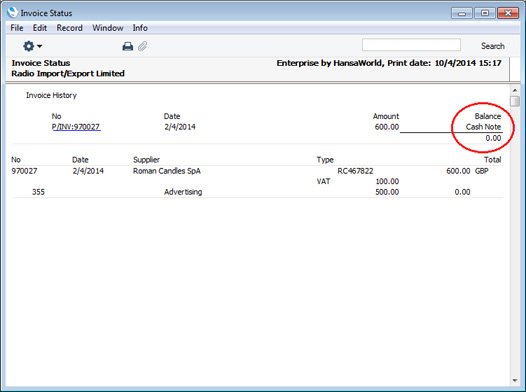Click the HansaWorld app icon in title bar
The image size is (526, 392).
click(x=12, y=12)
